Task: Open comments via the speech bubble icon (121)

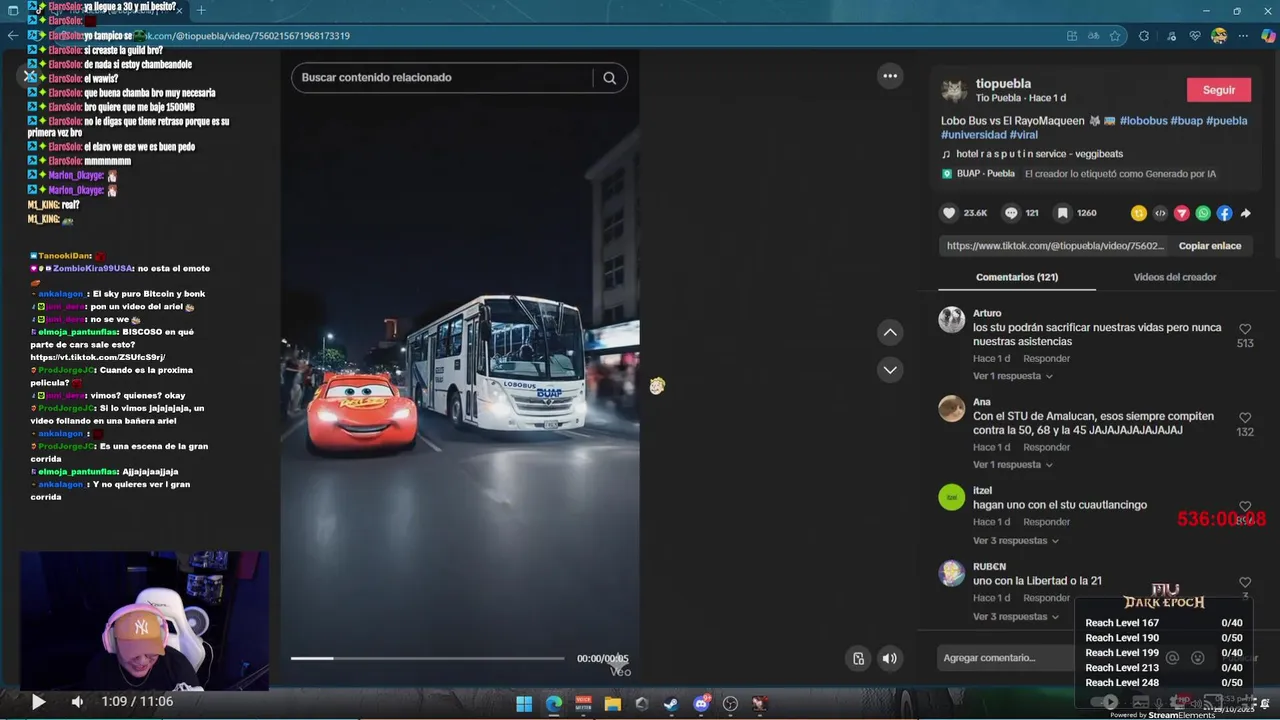Action: [1011, 213]
